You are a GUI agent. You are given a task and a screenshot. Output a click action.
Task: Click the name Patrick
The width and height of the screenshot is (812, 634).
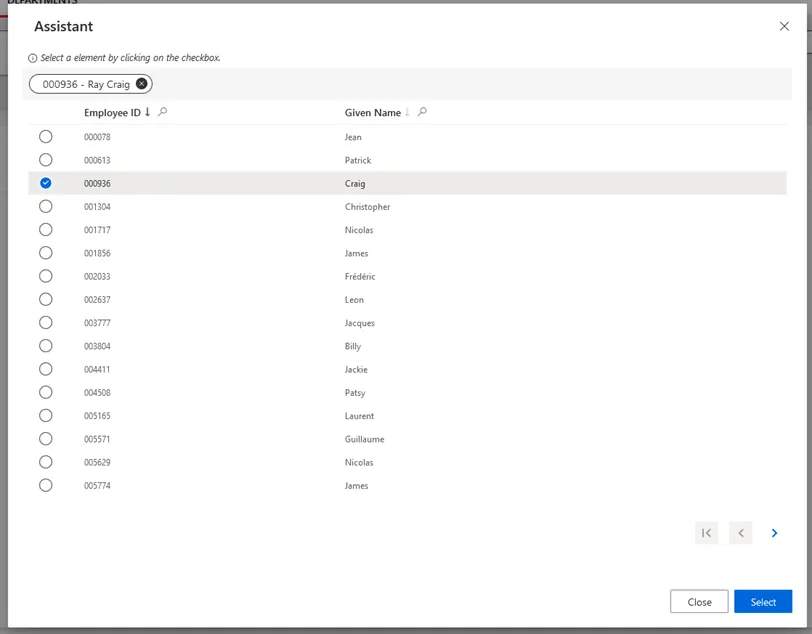358,161
